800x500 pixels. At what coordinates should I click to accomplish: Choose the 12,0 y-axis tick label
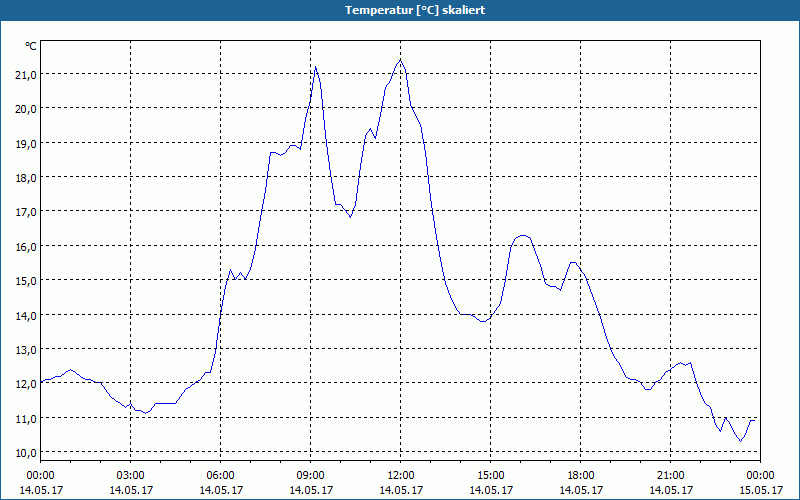[x=27, y=384]
